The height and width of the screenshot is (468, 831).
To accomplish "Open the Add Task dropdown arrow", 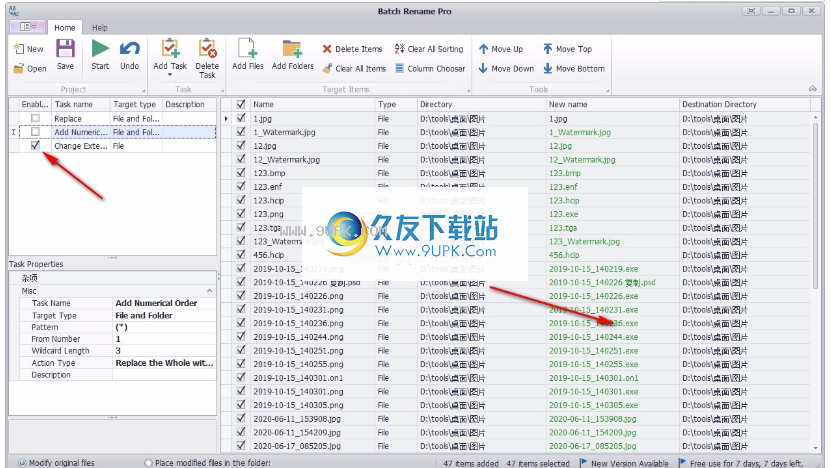I will [x=170, y=75].
